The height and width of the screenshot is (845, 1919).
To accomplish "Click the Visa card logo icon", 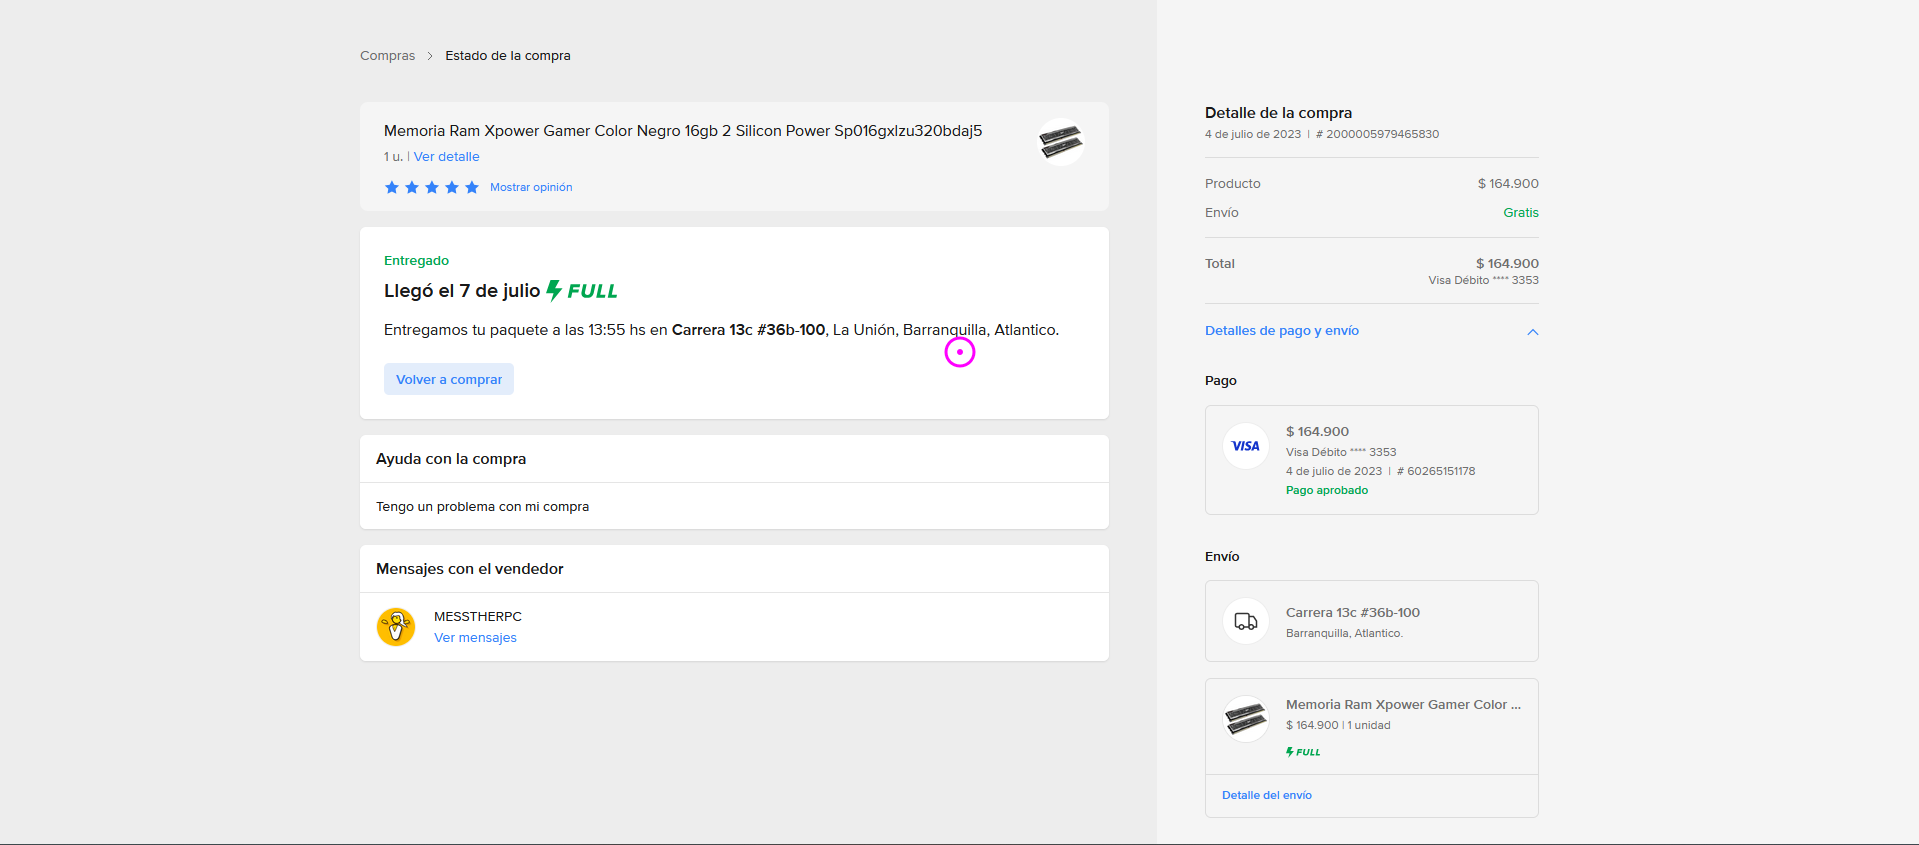I will coord(1245,446).
